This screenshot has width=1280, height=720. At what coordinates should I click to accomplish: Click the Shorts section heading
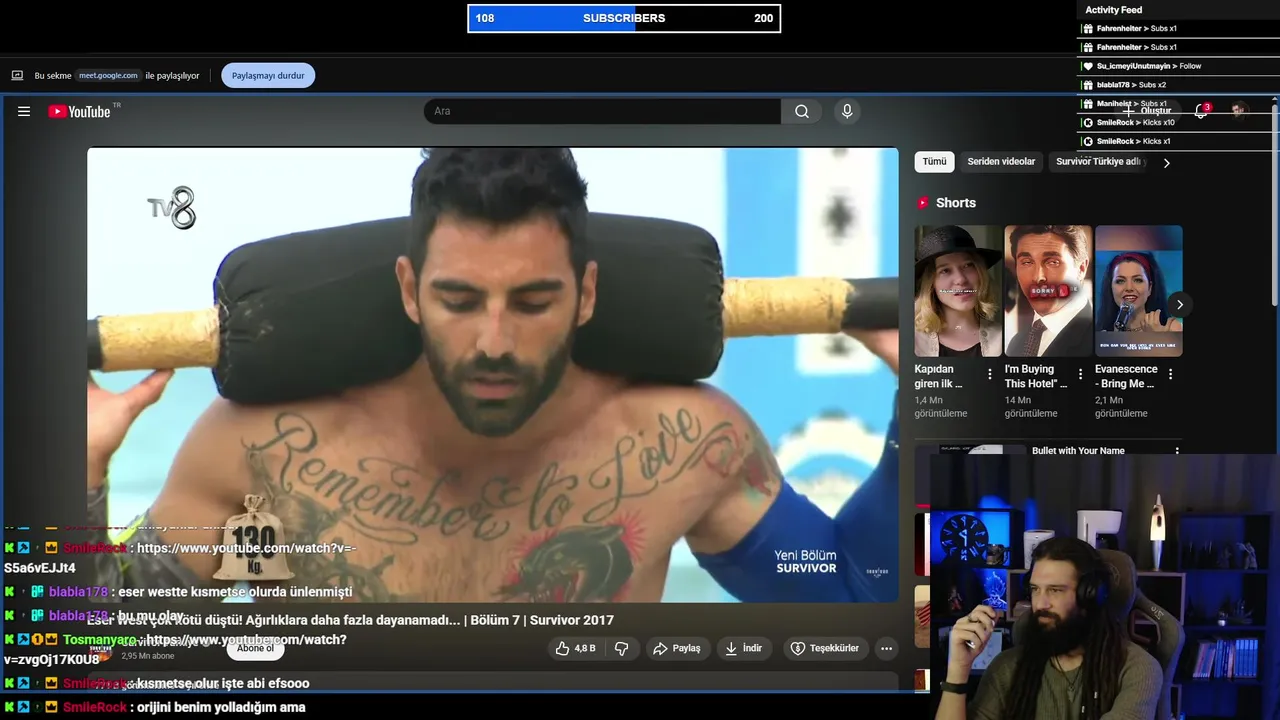pos(956,203)
